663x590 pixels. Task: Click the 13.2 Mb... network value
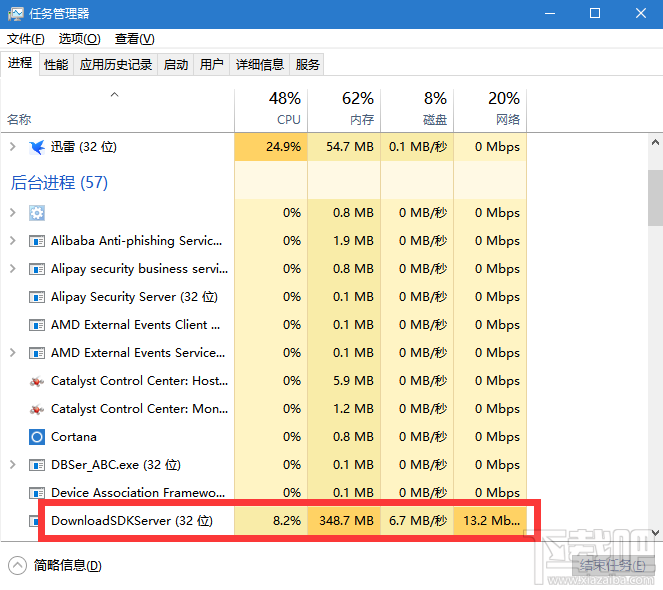point(491,520)
